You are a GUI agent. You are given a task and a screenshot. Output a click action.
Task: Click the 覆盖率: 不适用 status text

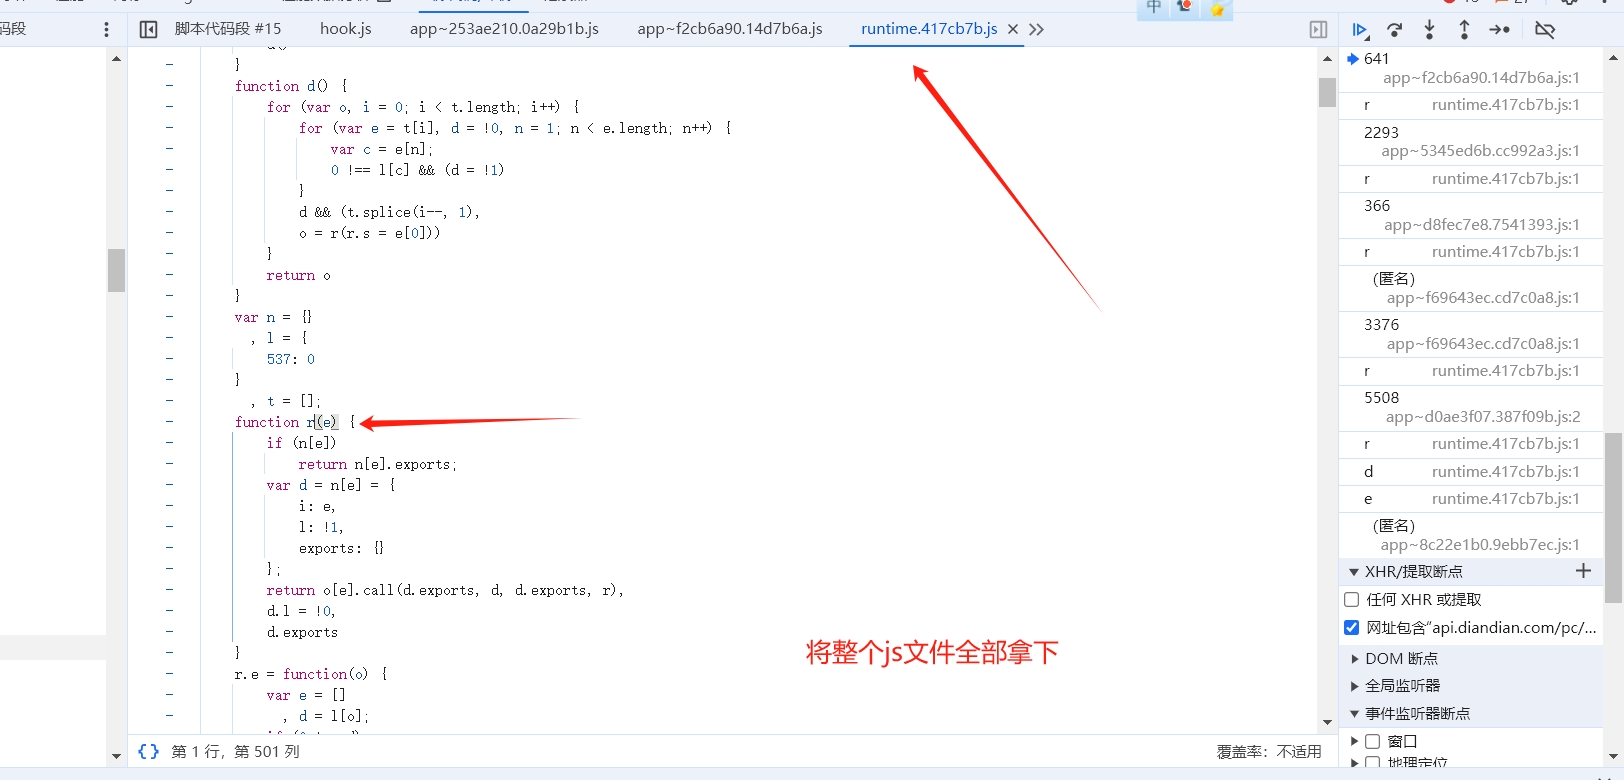1269,751
